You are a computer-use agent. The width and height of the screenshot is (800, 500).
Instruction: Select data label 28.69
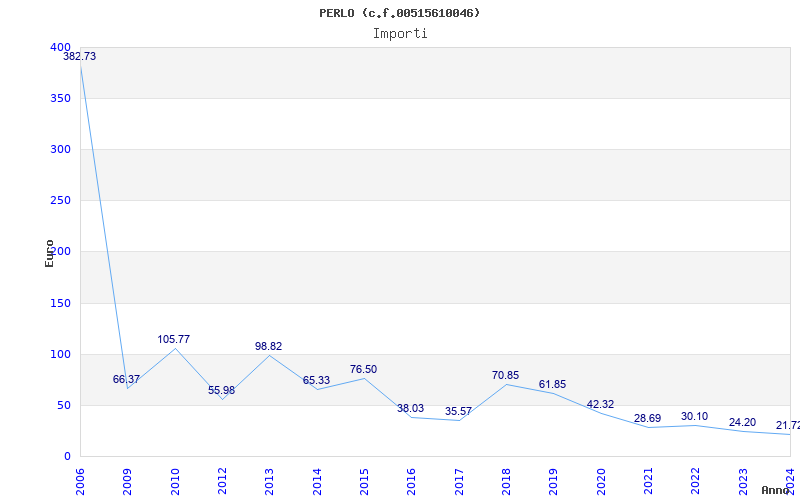[x=647, y=419]
